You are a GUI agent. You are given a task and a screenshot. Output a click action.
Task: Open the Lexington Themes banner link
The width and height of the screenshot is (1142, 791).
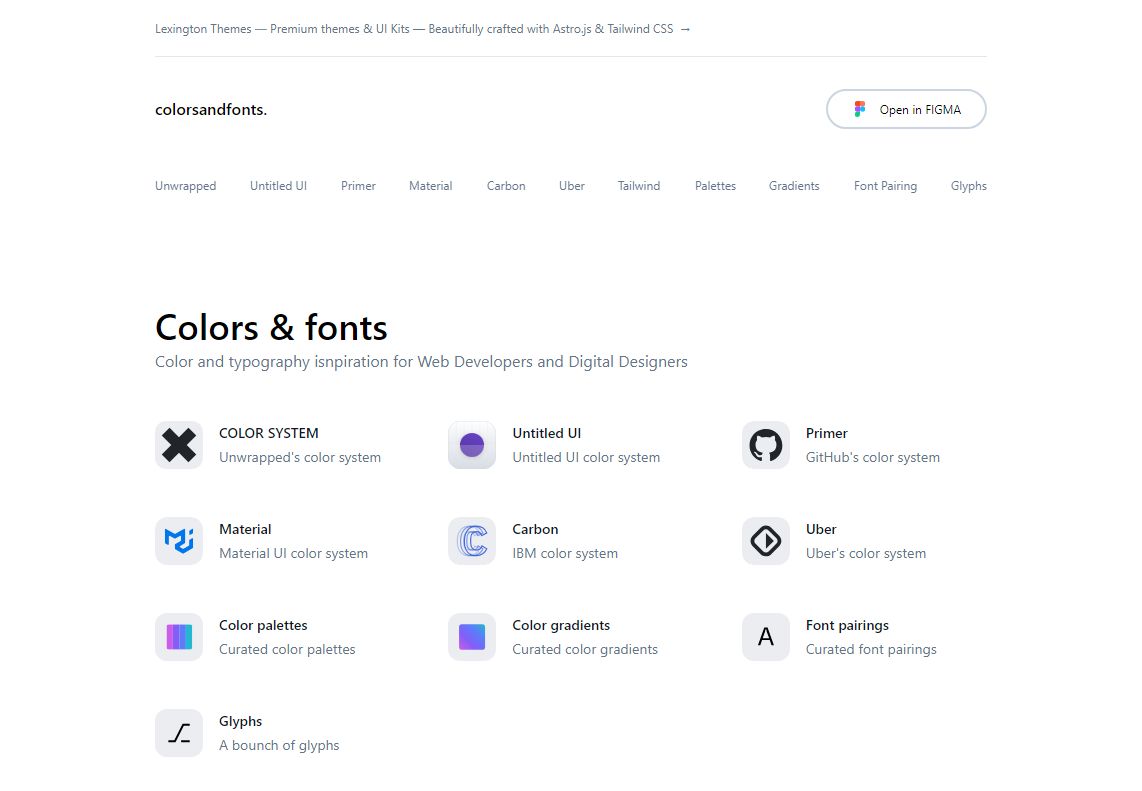[x=422, y=29]
